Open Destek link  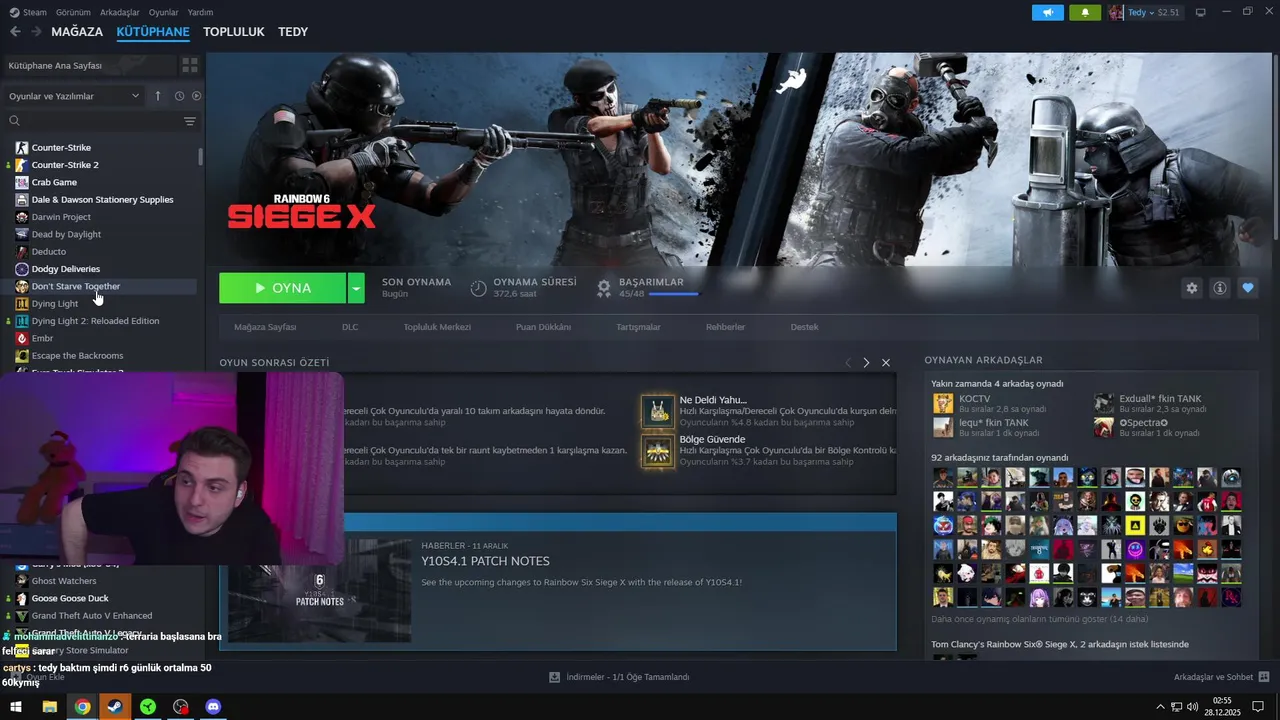(805, 327)
